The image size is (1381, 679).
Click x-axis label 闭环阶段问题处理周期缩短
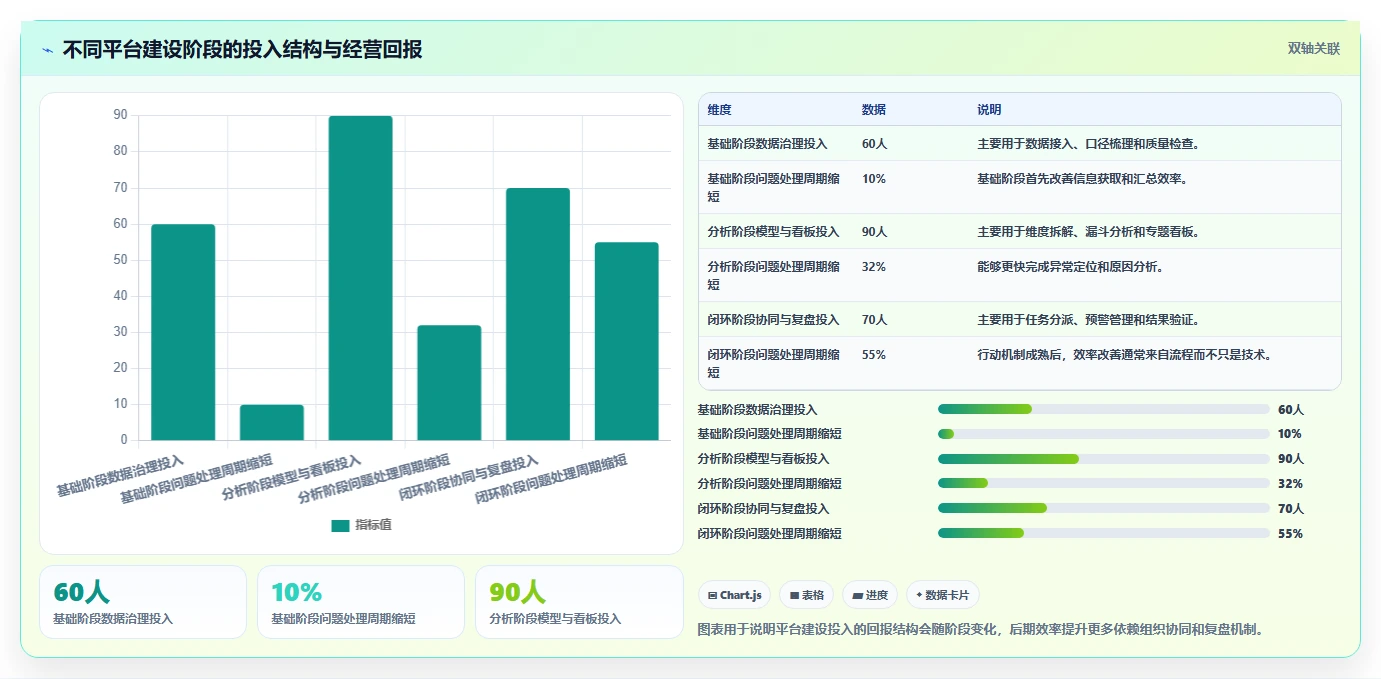[552, 478]
